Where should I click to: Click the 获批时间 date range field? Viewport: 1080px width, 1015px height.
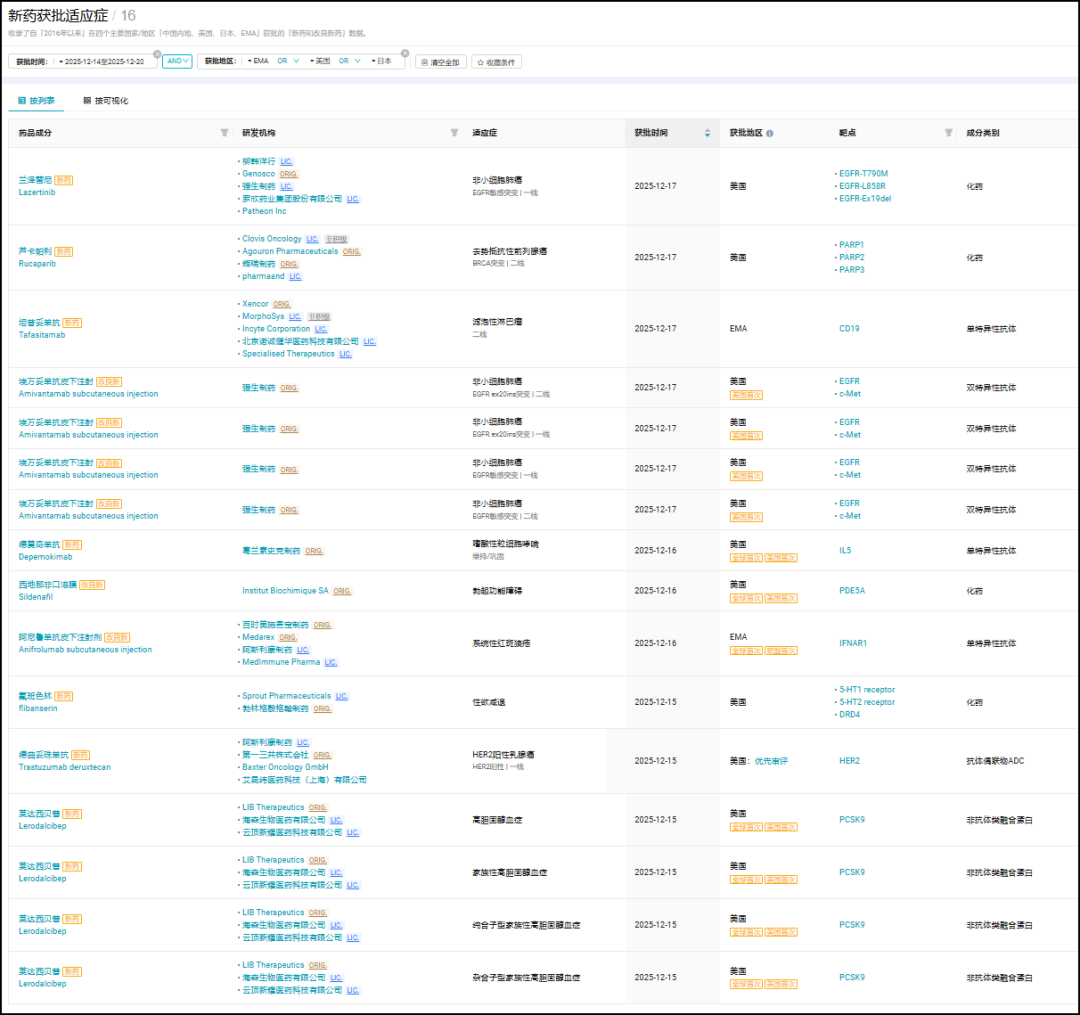click(104, 61)
